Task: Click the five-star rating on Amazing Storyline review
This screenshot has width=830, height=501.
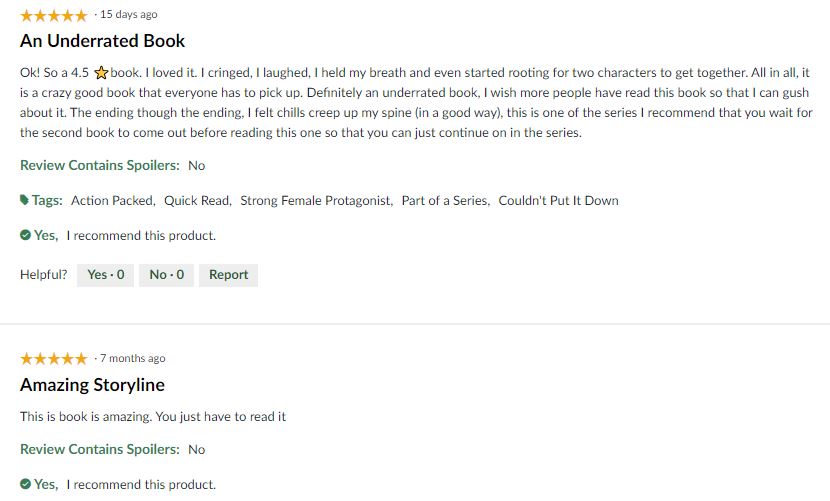Action: (53, 359)
